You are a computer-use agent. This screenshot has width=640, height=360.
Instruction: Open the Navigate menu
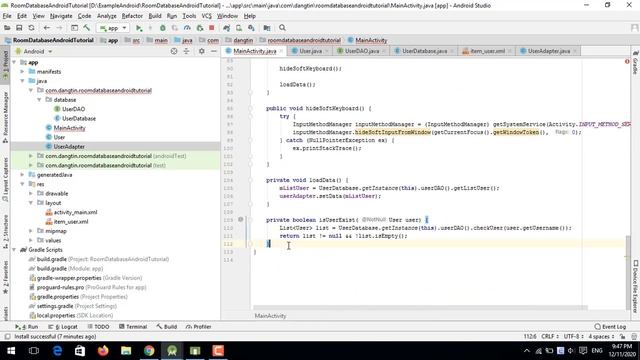coord(61,16)
